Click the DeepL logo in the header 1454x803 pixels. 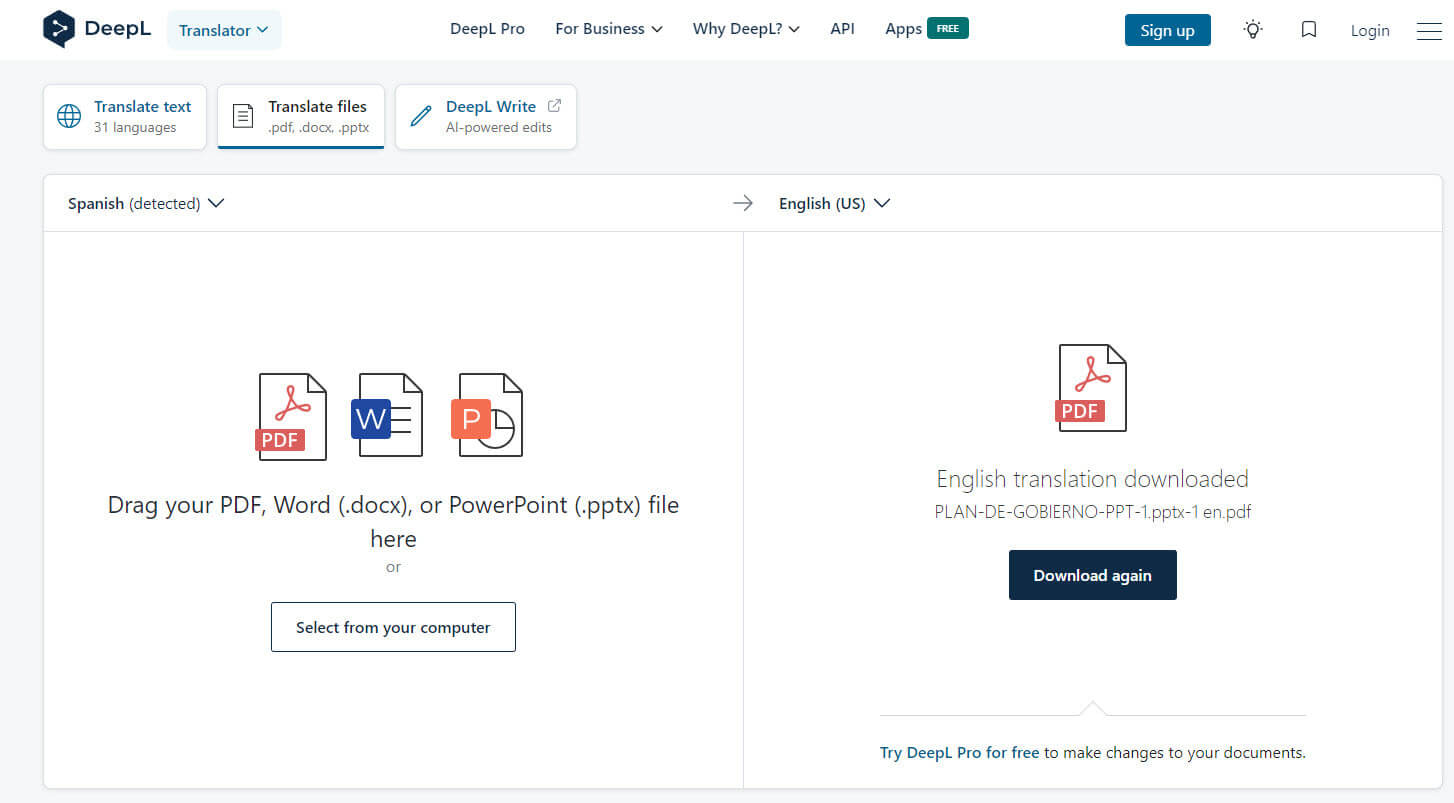click(97, 29)
